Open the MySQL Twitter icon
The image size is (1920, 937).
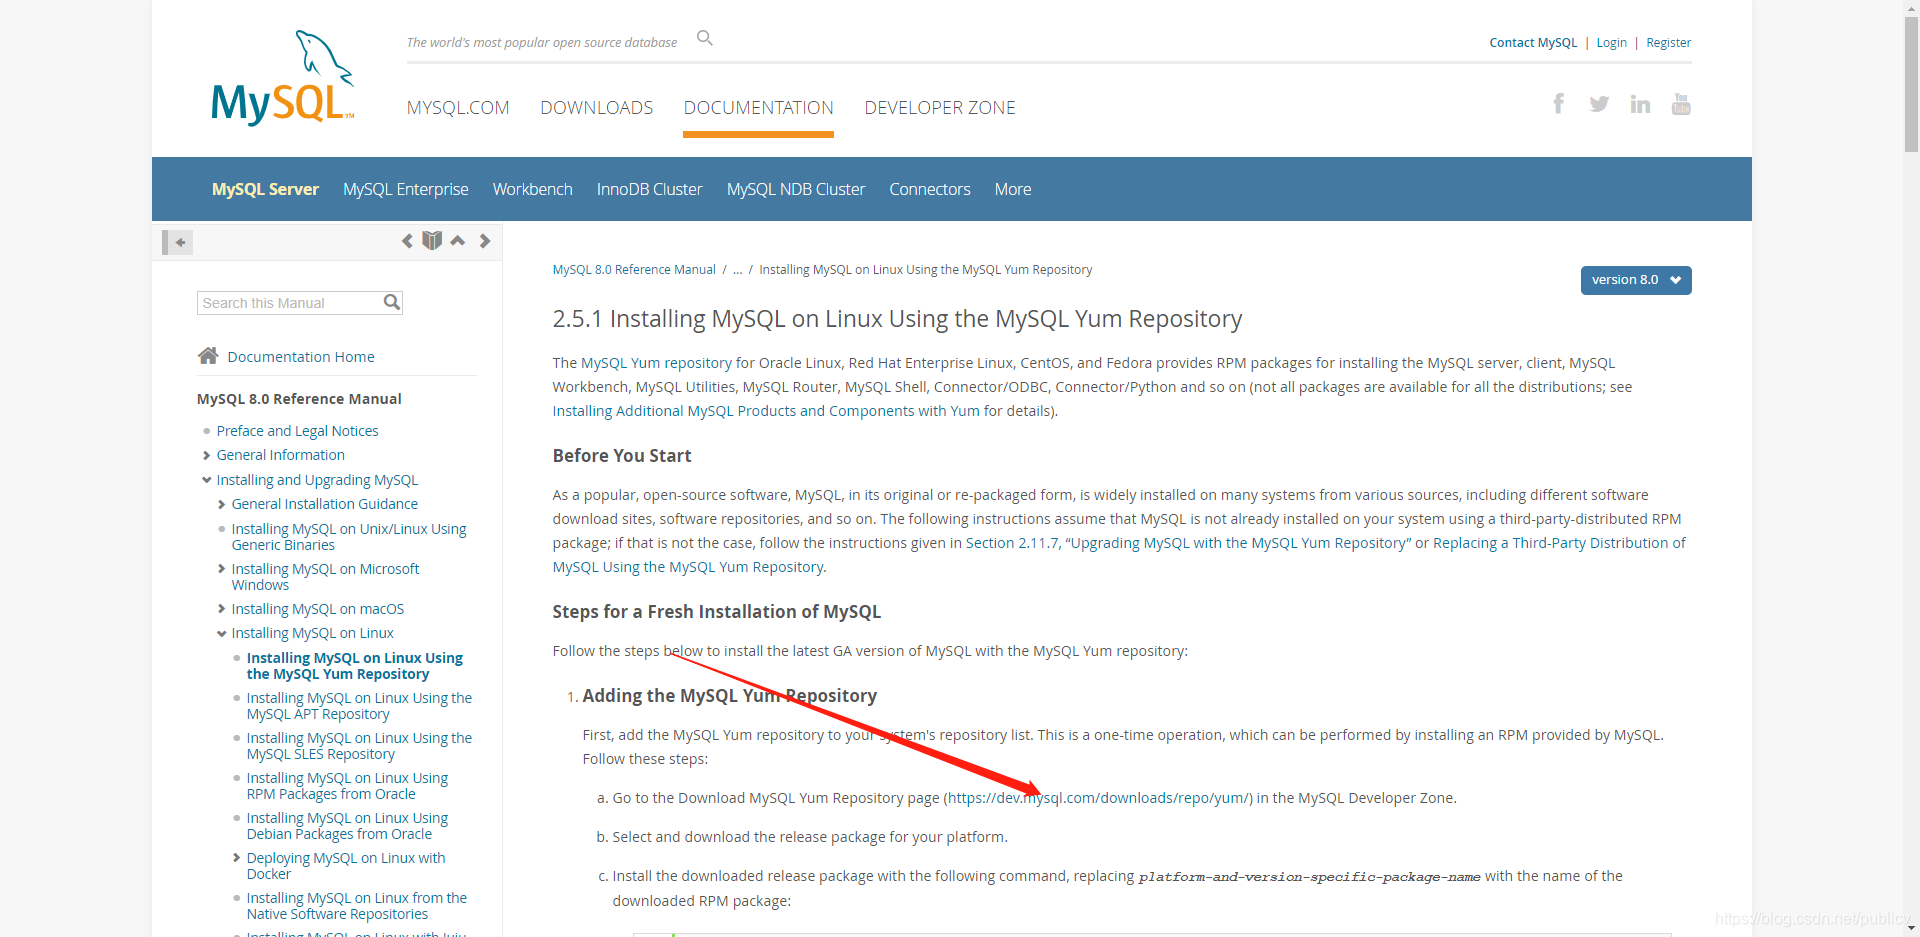click(1599, 104)
